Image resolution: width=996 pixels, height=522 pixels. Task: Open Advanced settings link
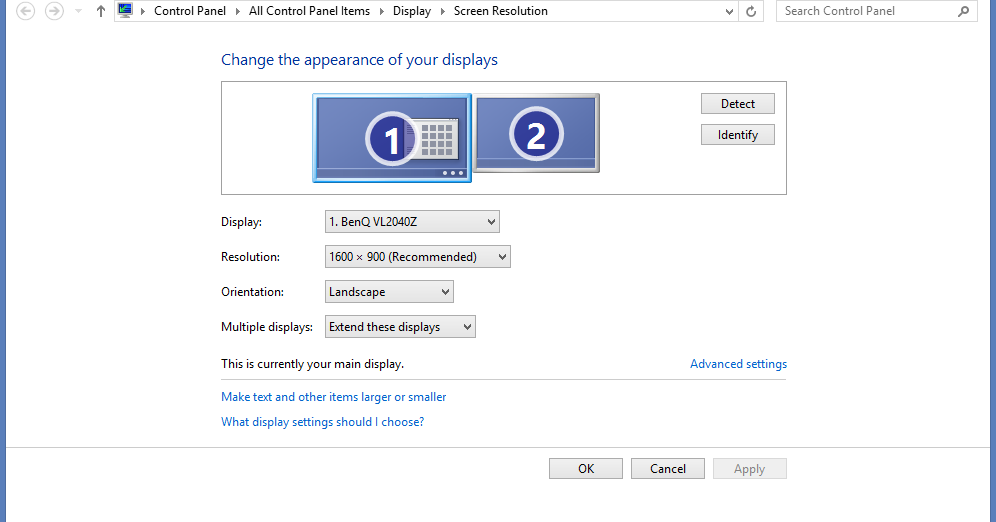click(738, 364)
